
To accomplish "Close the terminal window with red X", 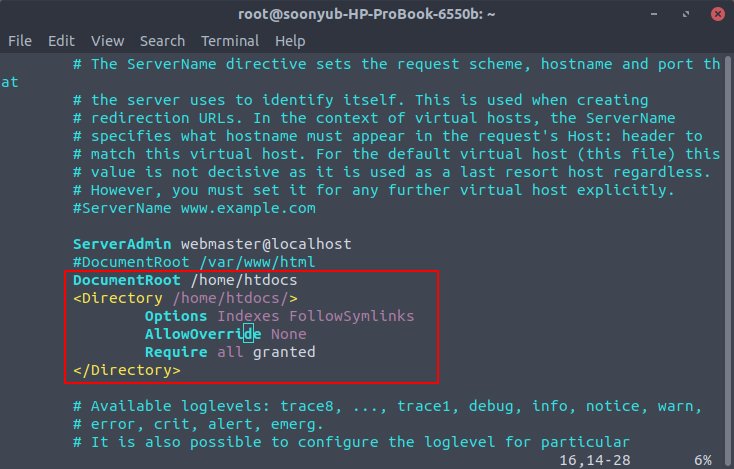I will click(x=718, y=14).
